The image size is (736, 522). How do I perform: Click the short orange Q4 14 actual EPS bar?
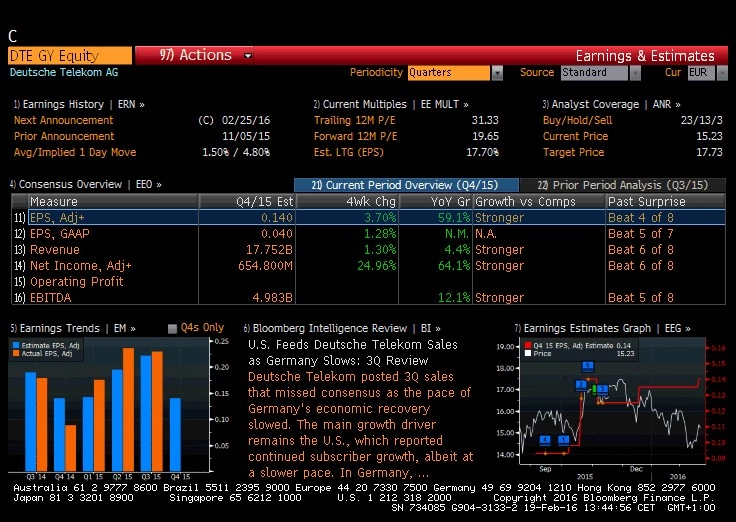pyautogui.click(x=70, y=448)
